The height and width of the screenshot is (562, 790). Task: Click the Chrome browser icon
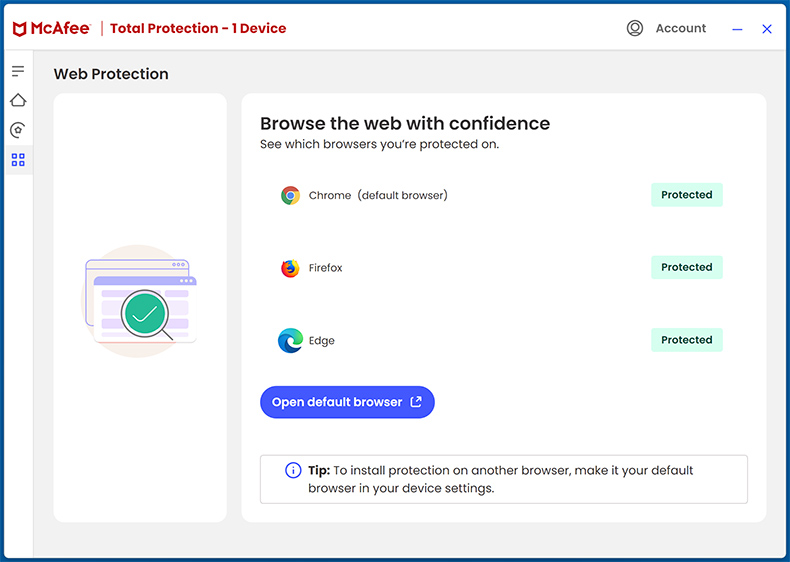point(290,195)
